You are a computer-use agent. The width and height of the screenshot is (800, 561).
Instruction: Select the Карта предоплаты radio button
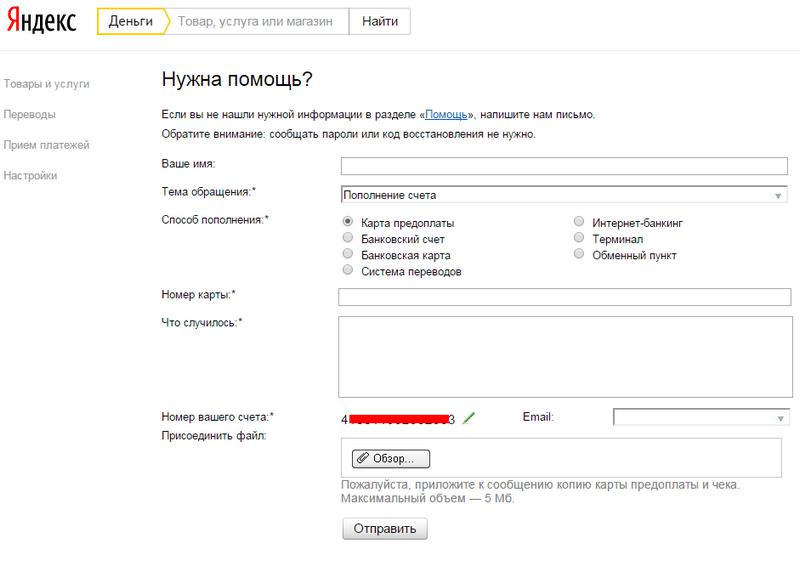pos(347,221)
